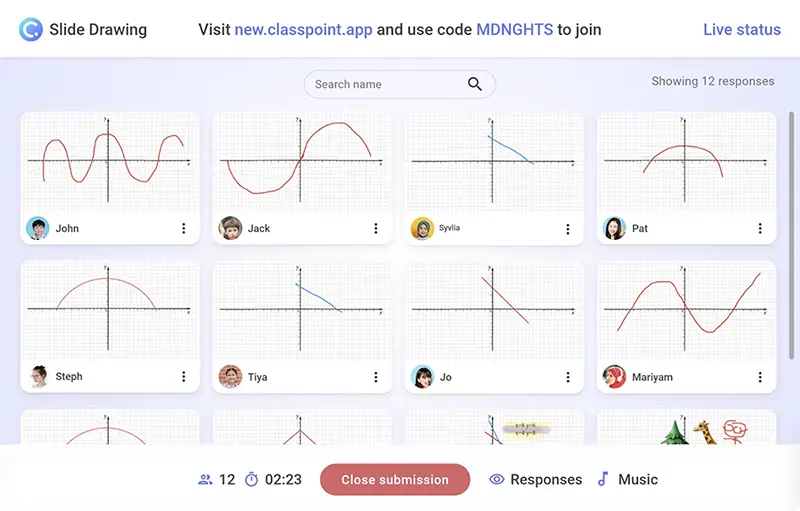Click the Close submission button
Image resolution: width=800 pixels, height=511 pixels.
tap(395, 479)
